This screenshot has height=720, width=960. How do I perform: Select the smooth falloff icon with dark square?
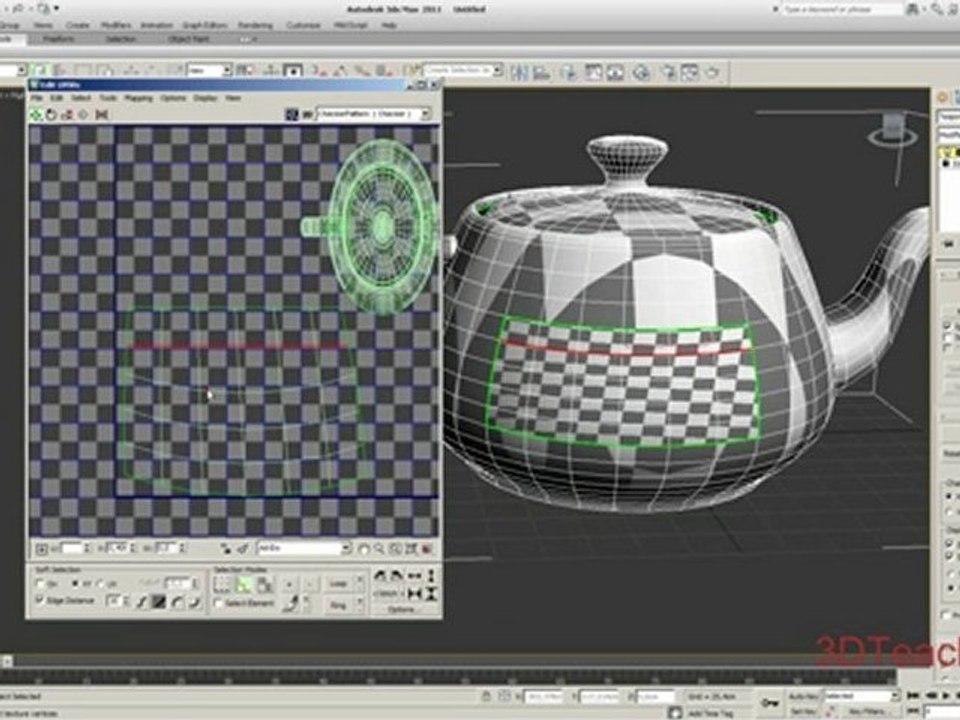click(159, 602)
